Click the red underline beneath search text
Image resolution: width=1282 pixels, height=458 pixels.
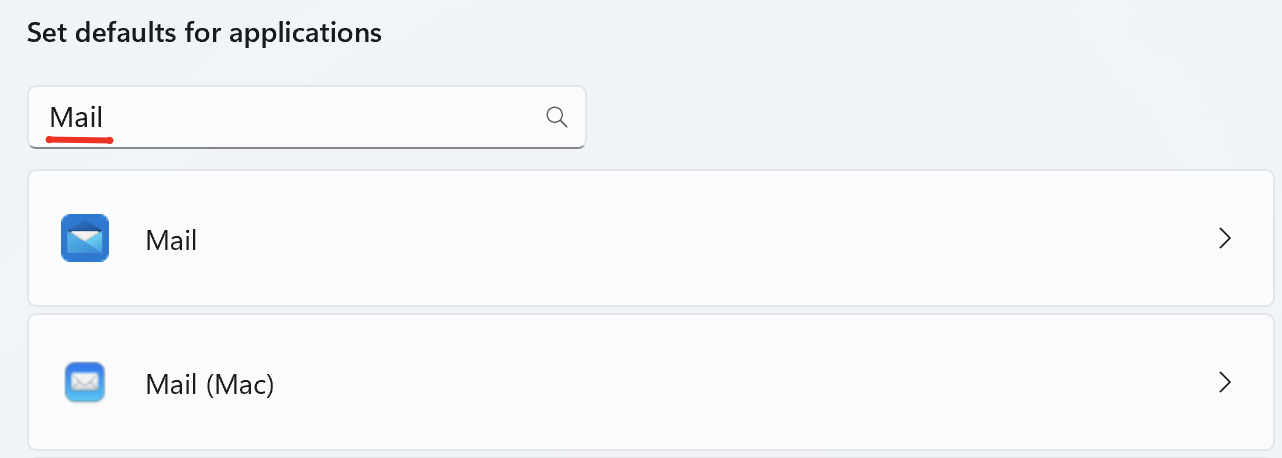point(79,140)
